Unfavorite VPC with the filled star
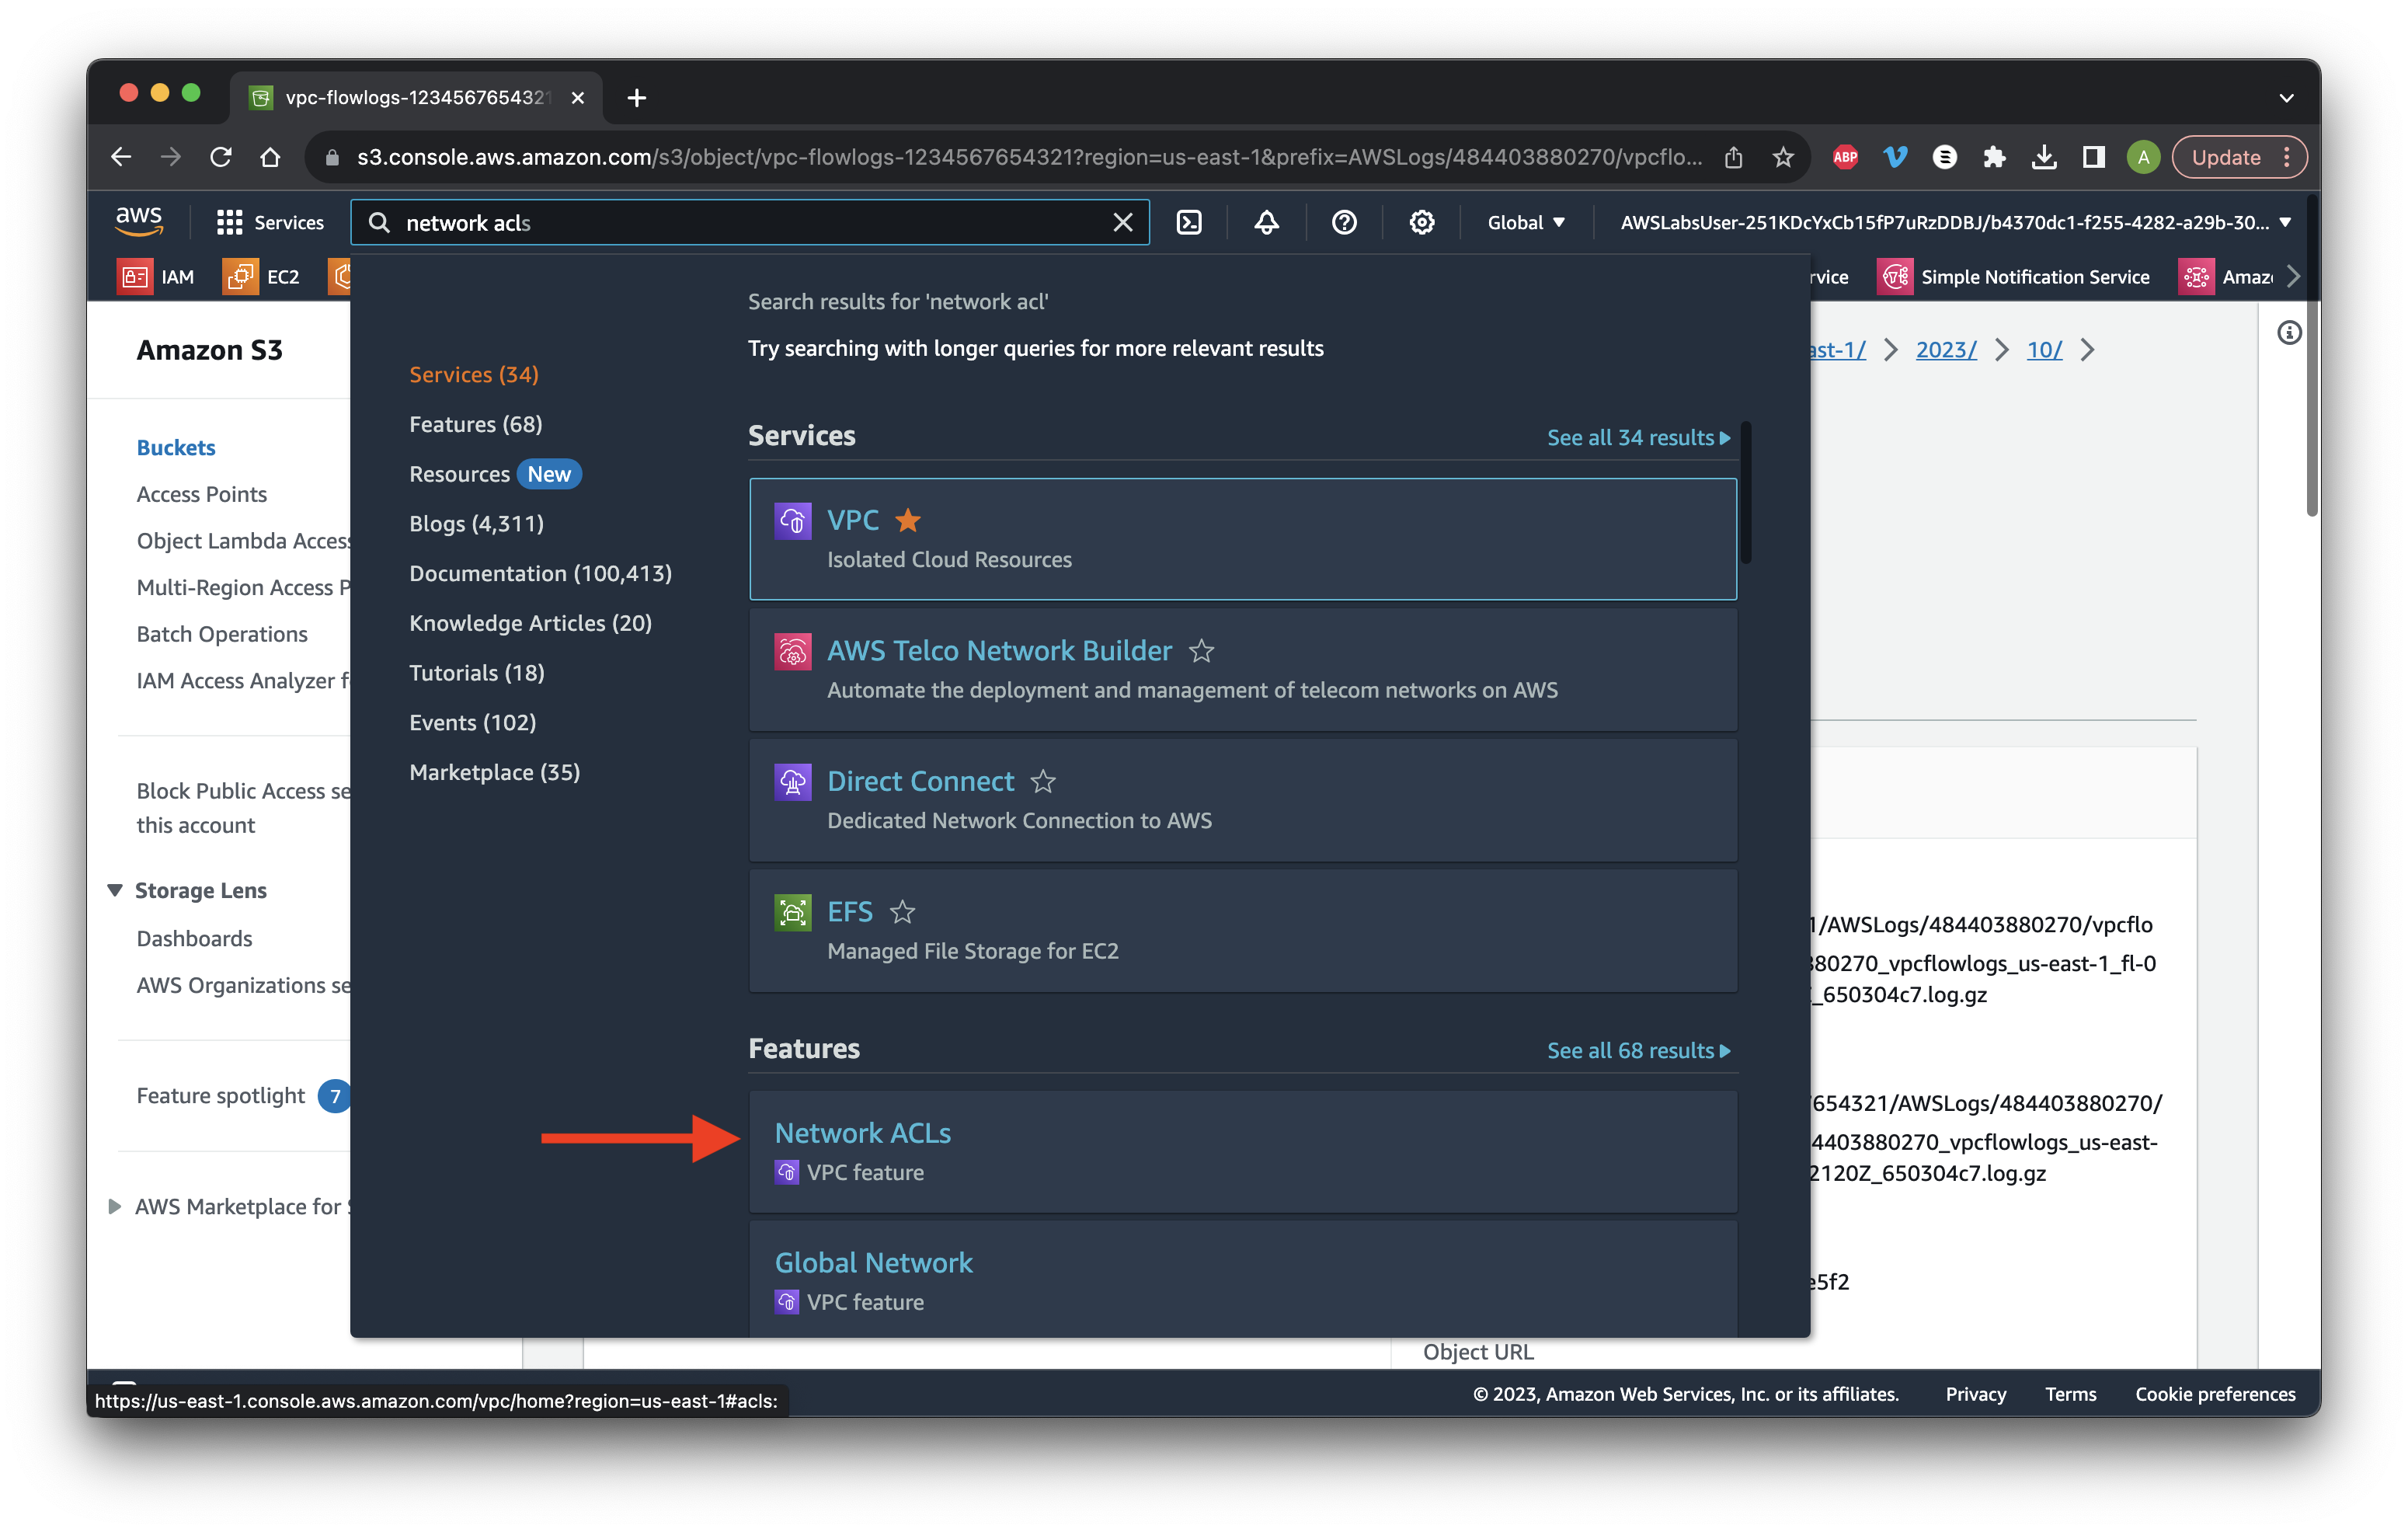The height and width of the screenshot is (1532, 2408). pyautogui.click(x=907, y=520)
